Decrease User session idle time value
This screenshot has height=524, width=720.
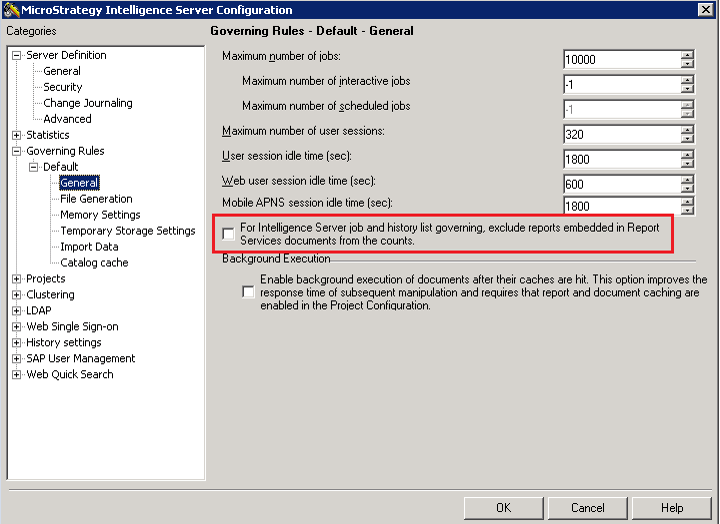tap(687, 164)
